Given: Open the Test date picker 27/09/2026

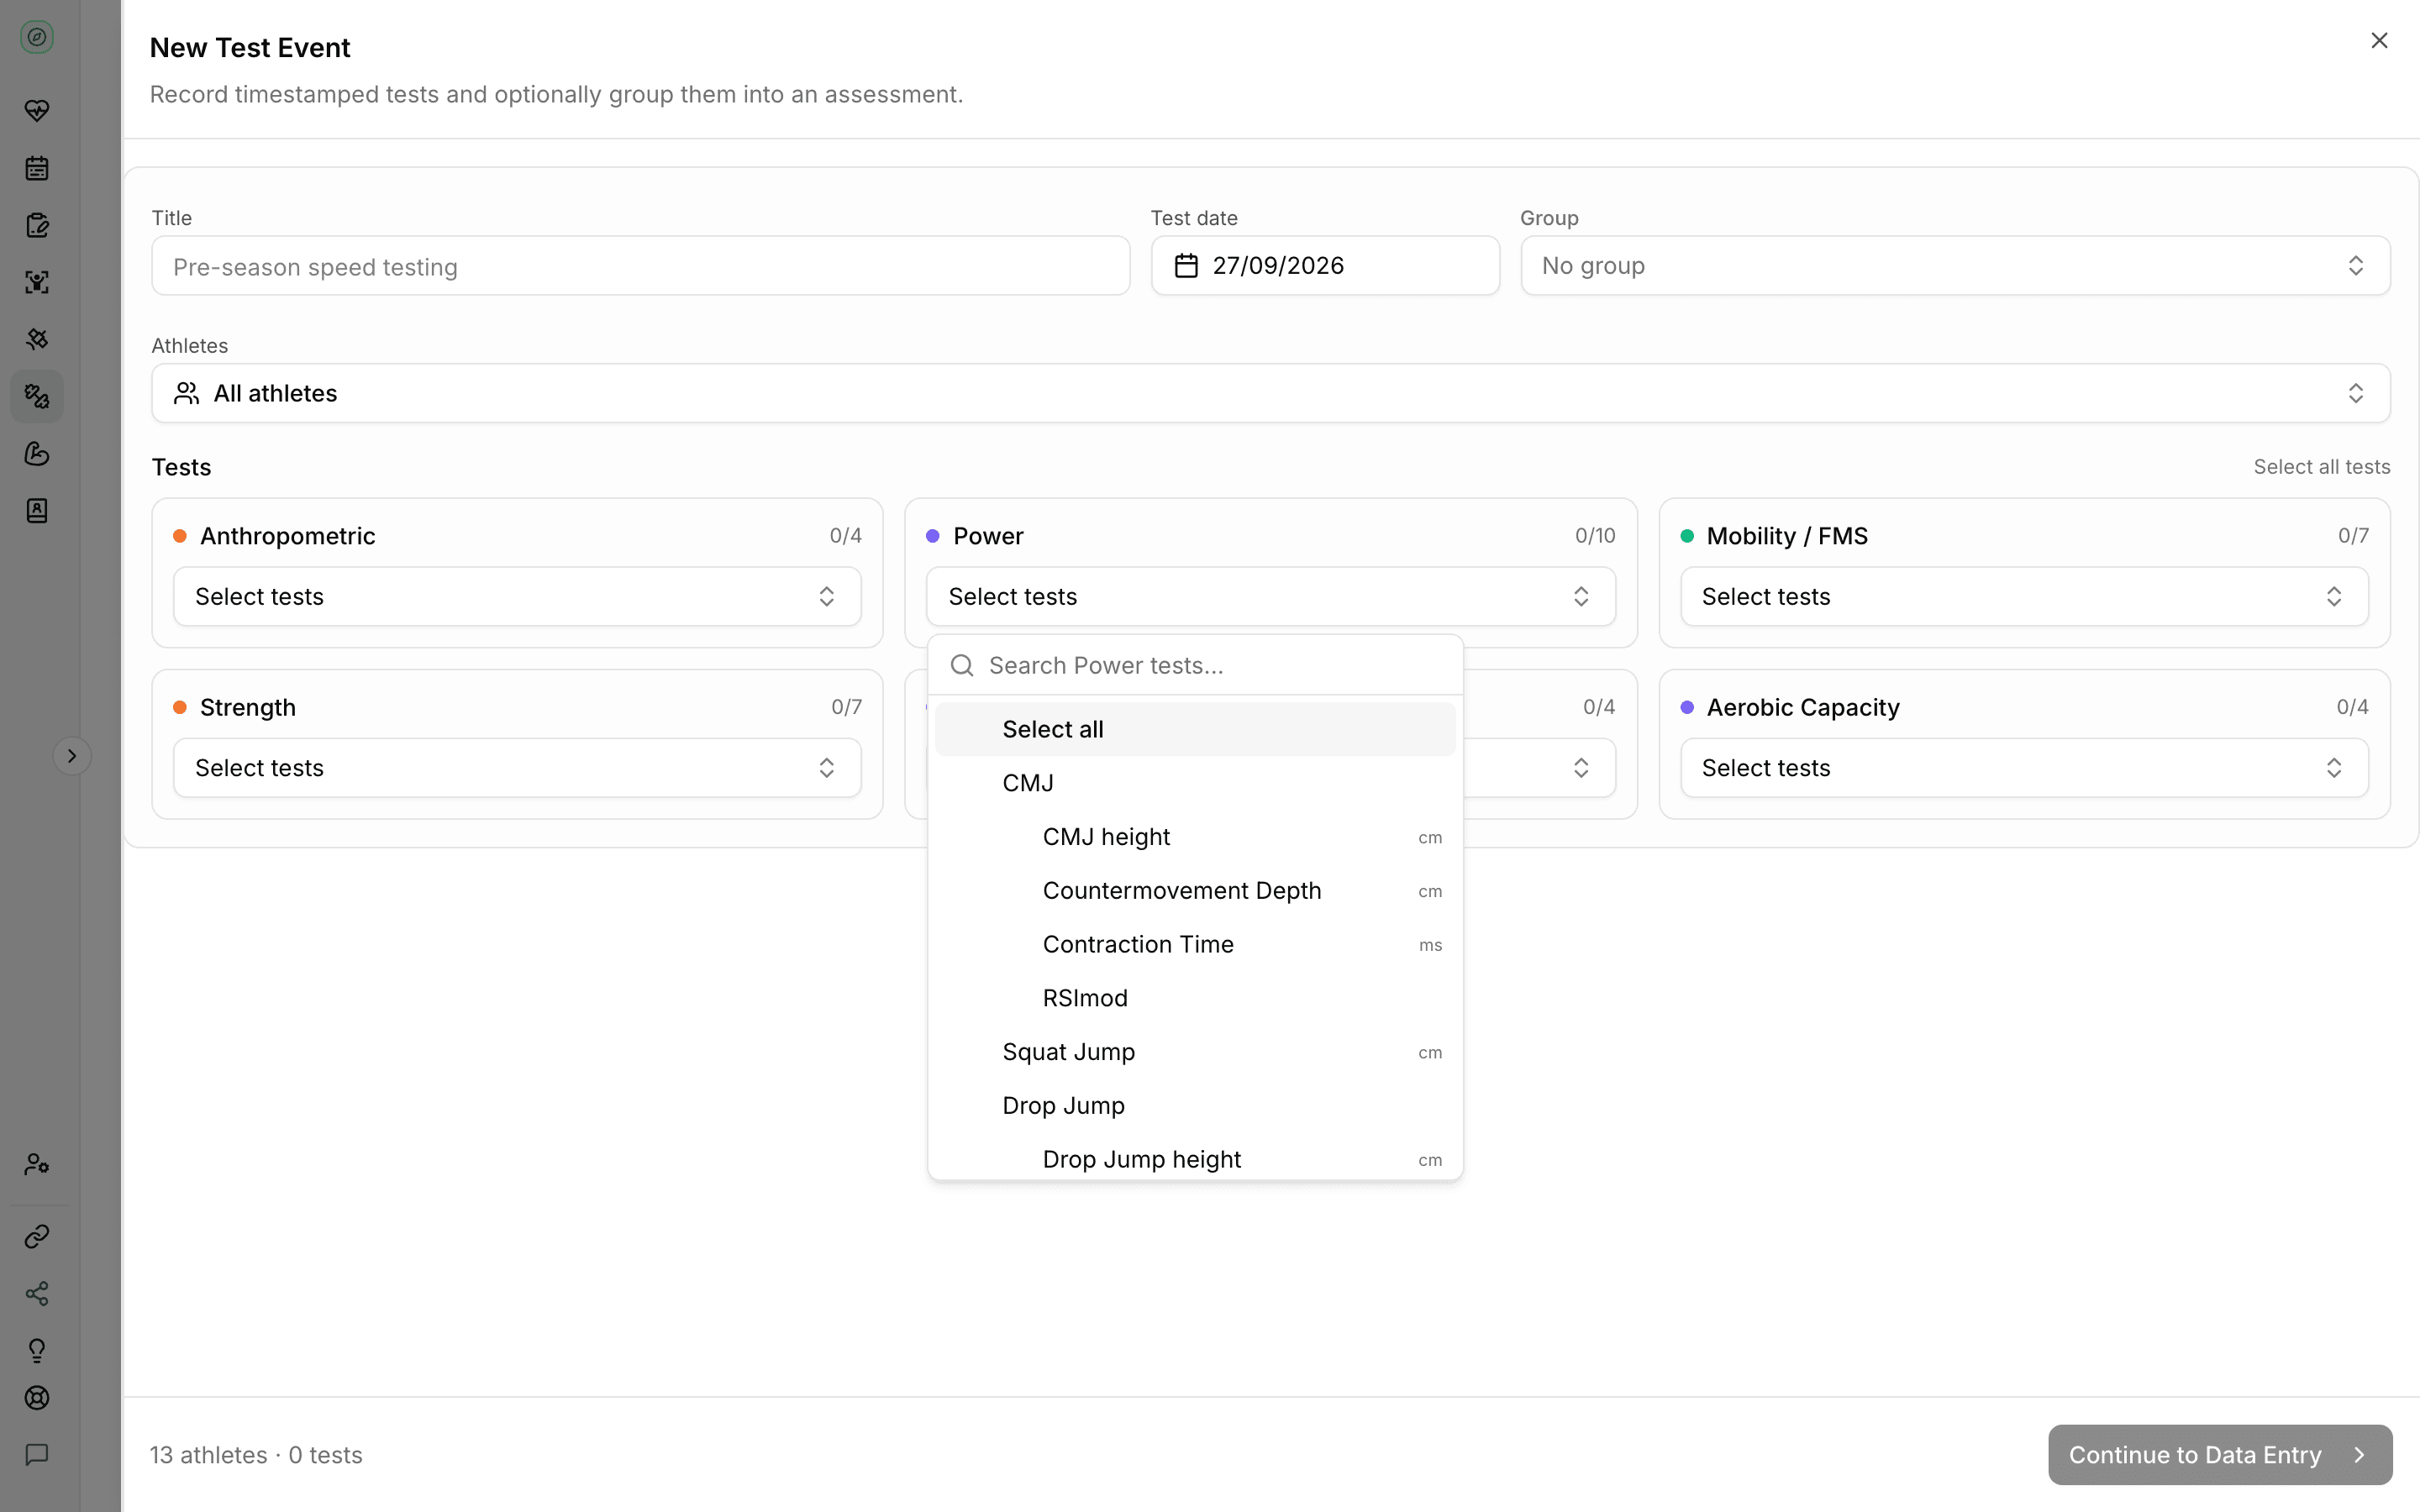Looking at the screenshot, I should (1325, 266).
